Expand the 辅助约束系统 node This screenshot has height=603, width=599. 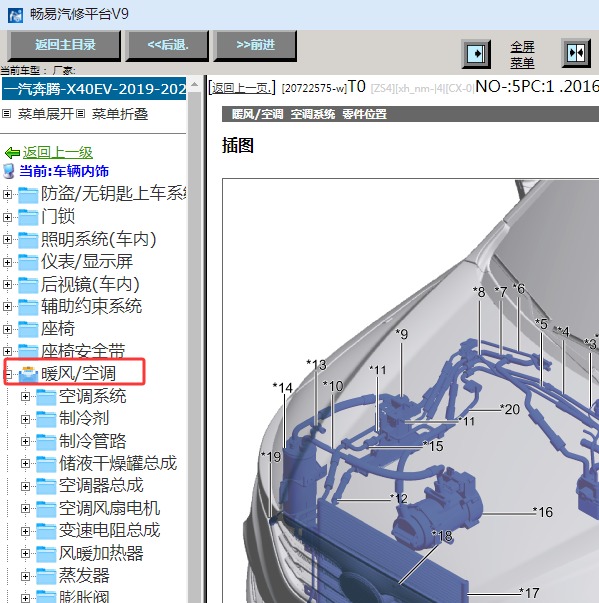(x=7, y=306)
